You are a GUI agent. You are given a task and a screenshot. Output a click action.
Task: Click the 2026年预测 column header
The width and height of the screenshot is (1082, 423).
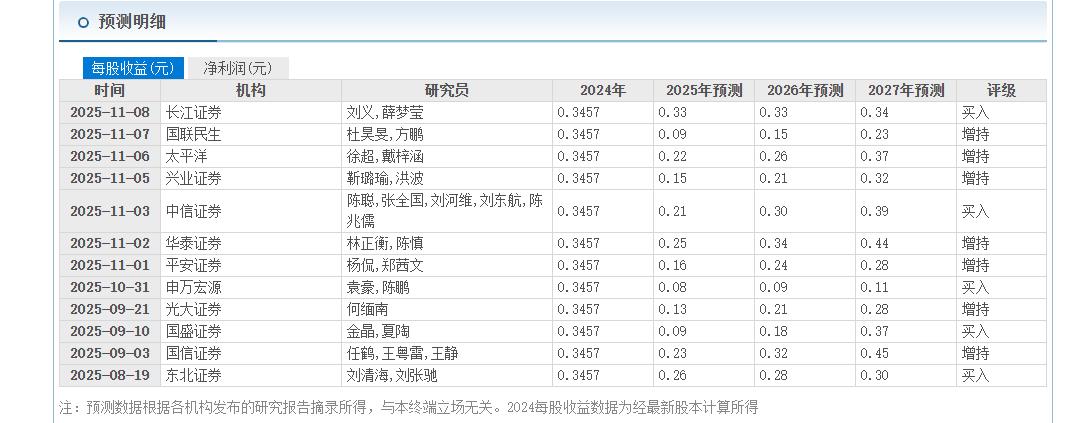pyautogui.click(x=805, y=90)
